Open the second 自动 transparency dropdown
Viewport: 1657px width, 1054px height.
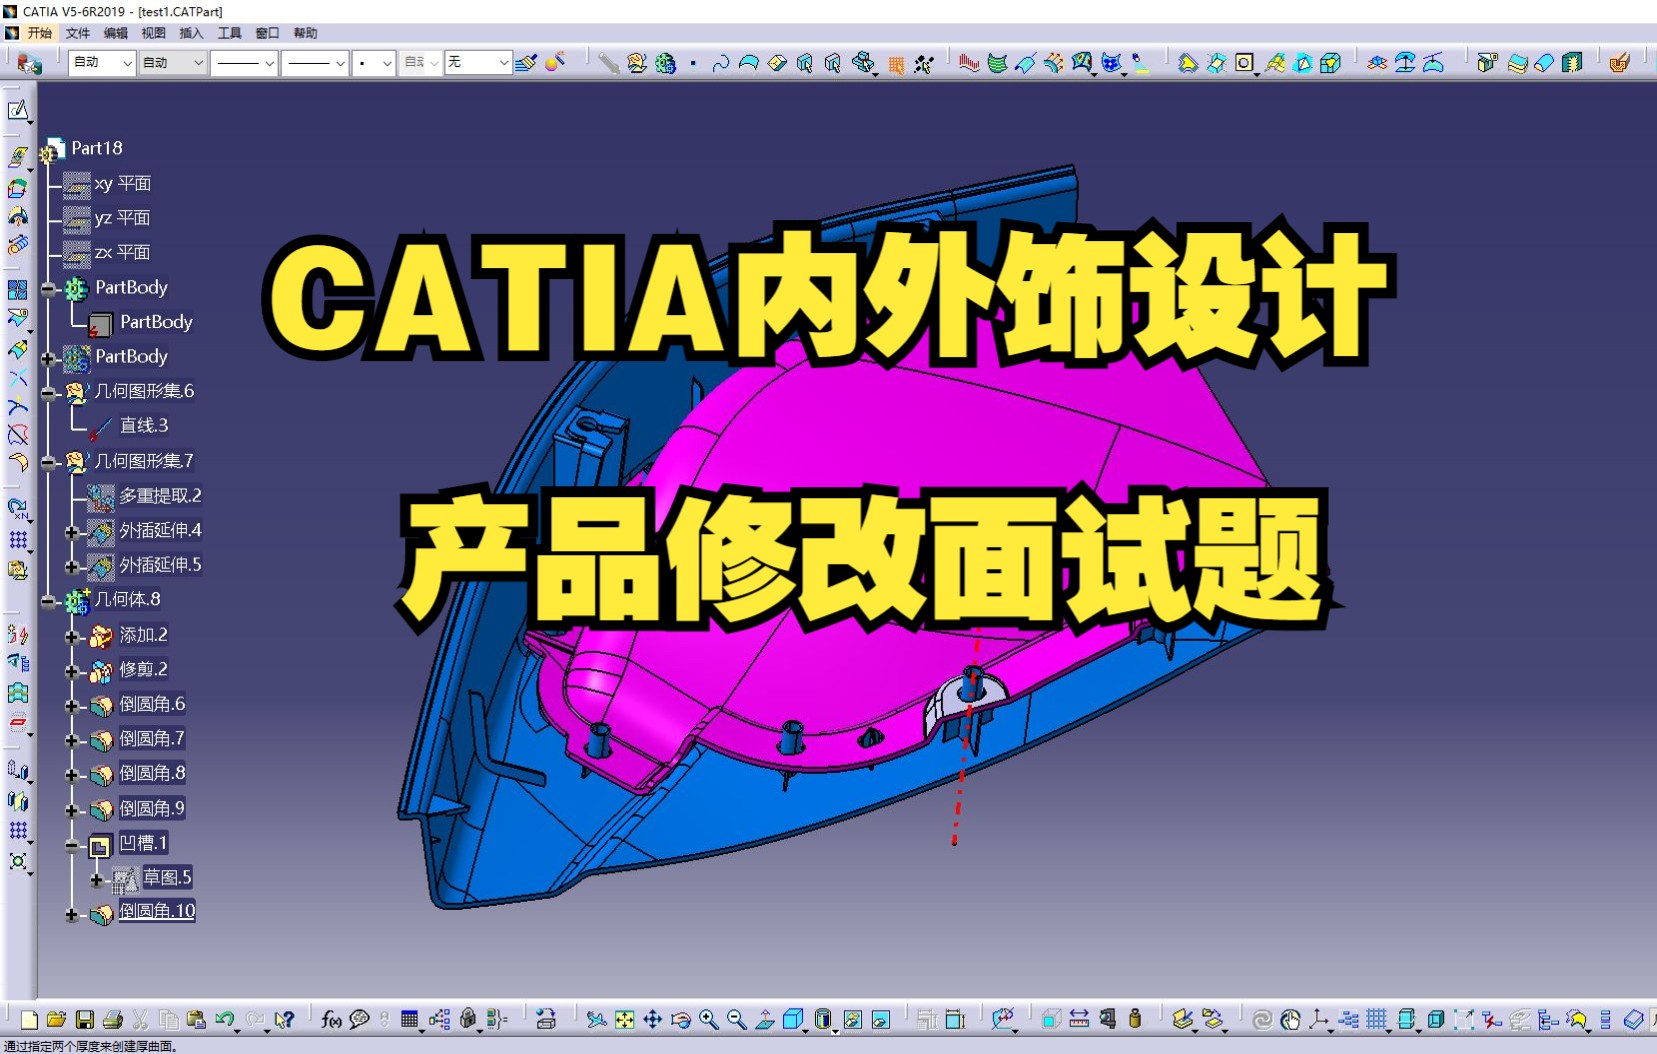(x=172, y=63)
